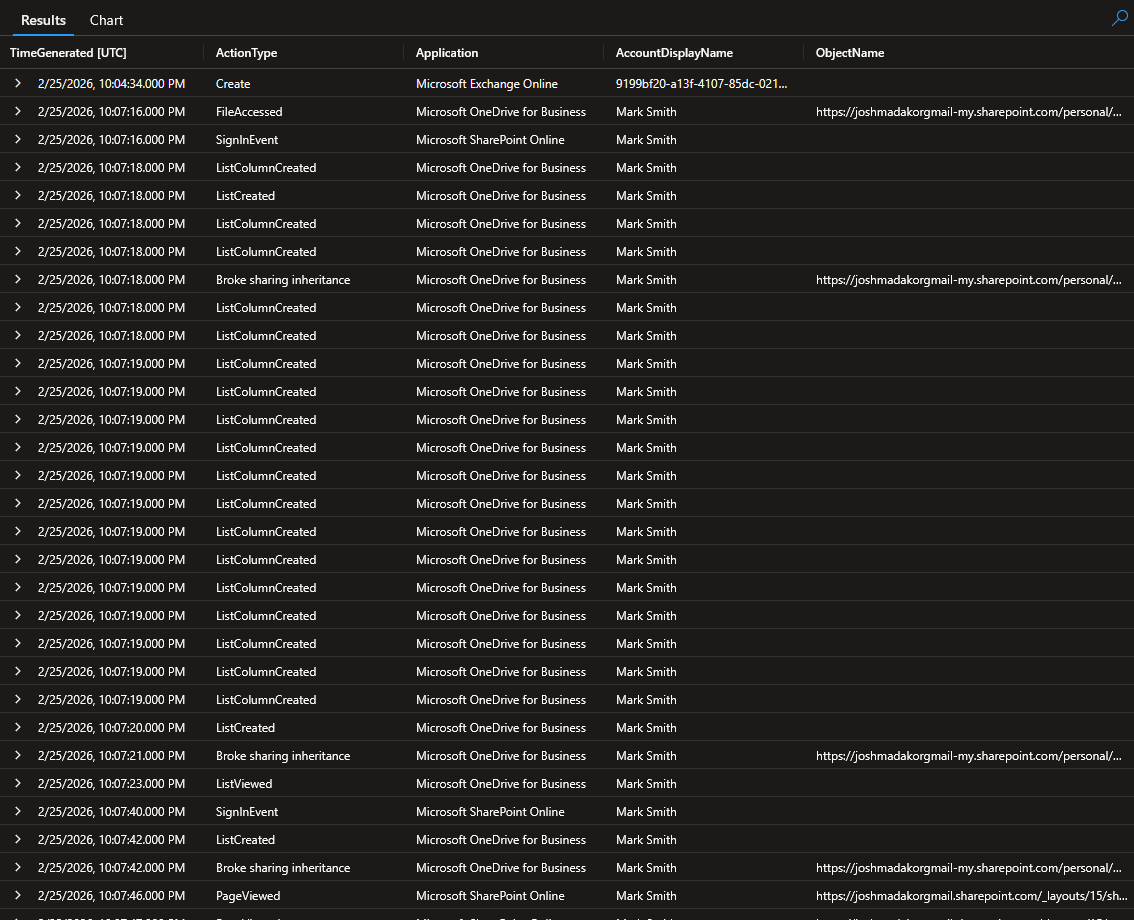Viewport: 1134px width, 920px height.
Task: Select the ObjectName URL in the PageViewed row
Action: tap(971, 895)
